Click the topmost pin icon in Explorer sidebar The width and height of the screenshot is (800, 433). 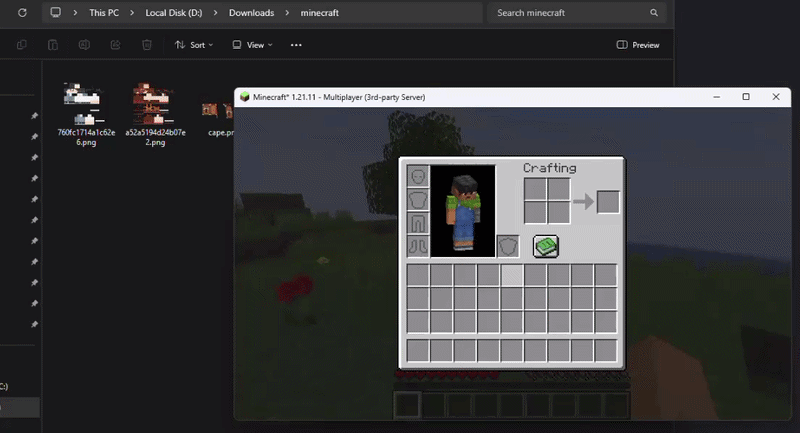coord(34,116)
